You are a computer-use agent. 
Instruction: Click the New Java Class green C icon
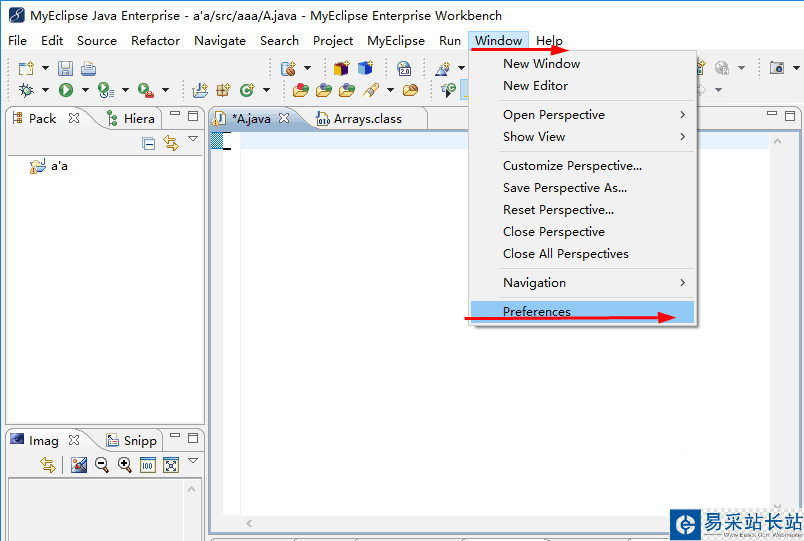pos(247,90)
